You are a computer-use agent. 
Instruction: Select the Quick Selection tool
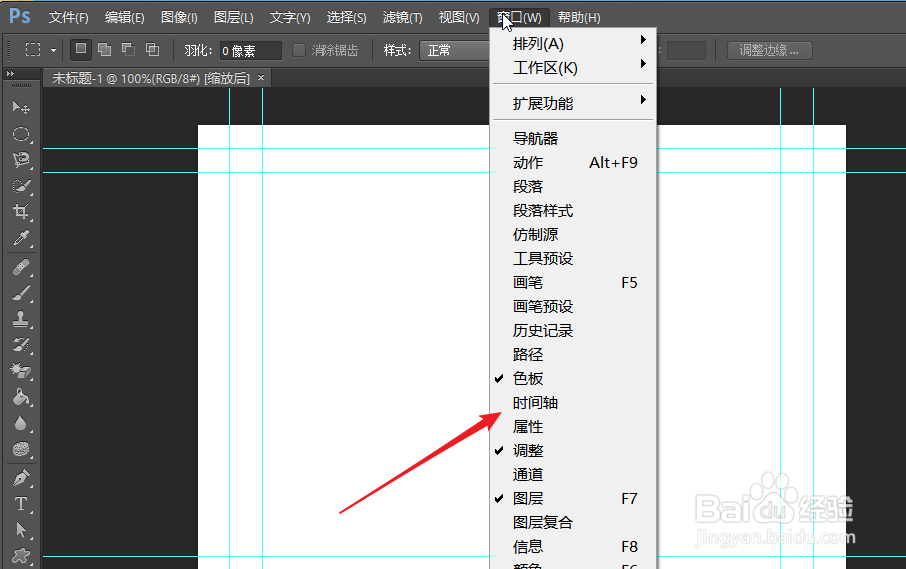tap(21, 185)
